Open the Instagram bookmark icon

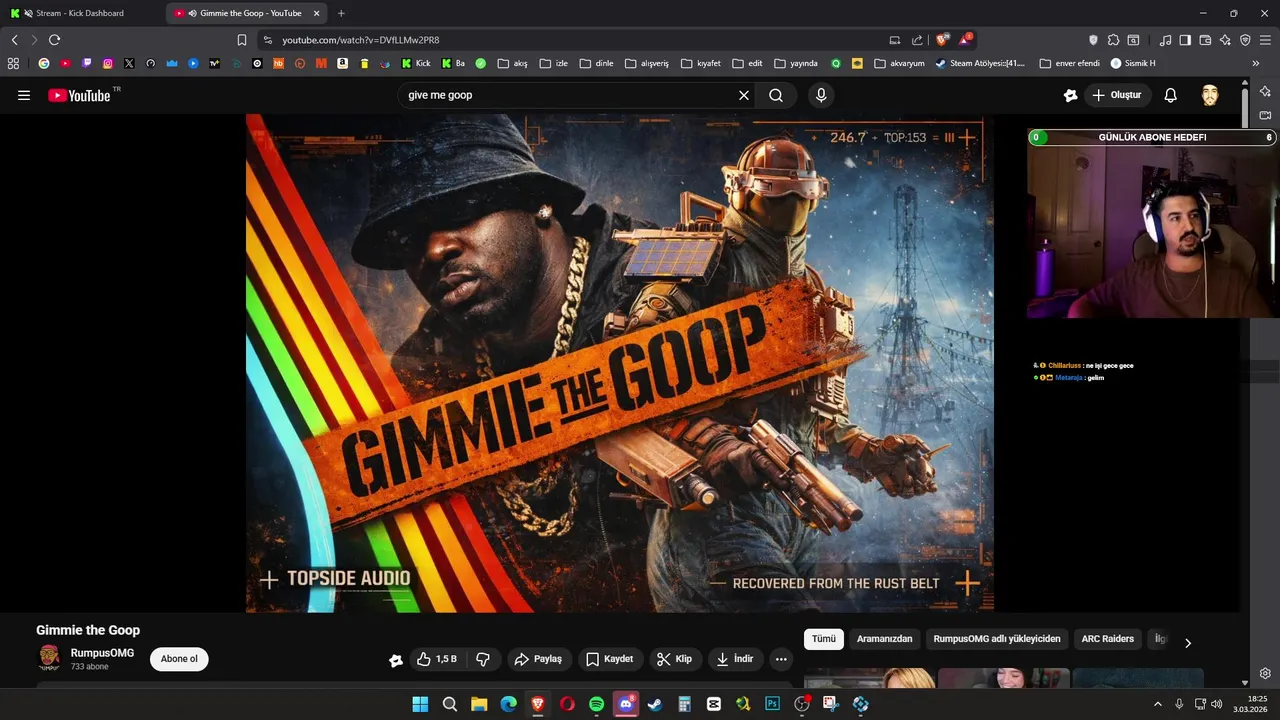tap(108, 63)
